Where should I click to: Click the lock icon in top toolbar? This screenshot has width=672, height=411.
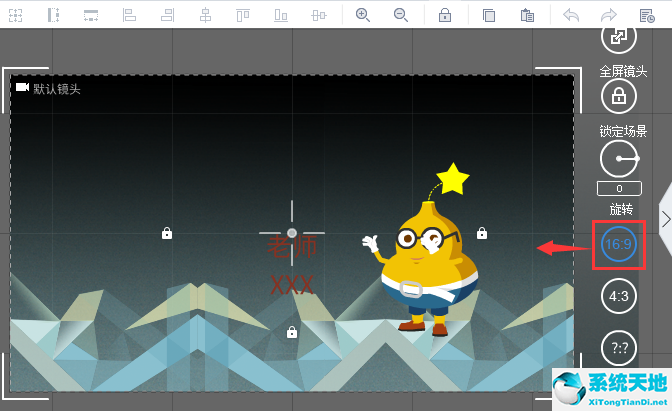[445, 15]
